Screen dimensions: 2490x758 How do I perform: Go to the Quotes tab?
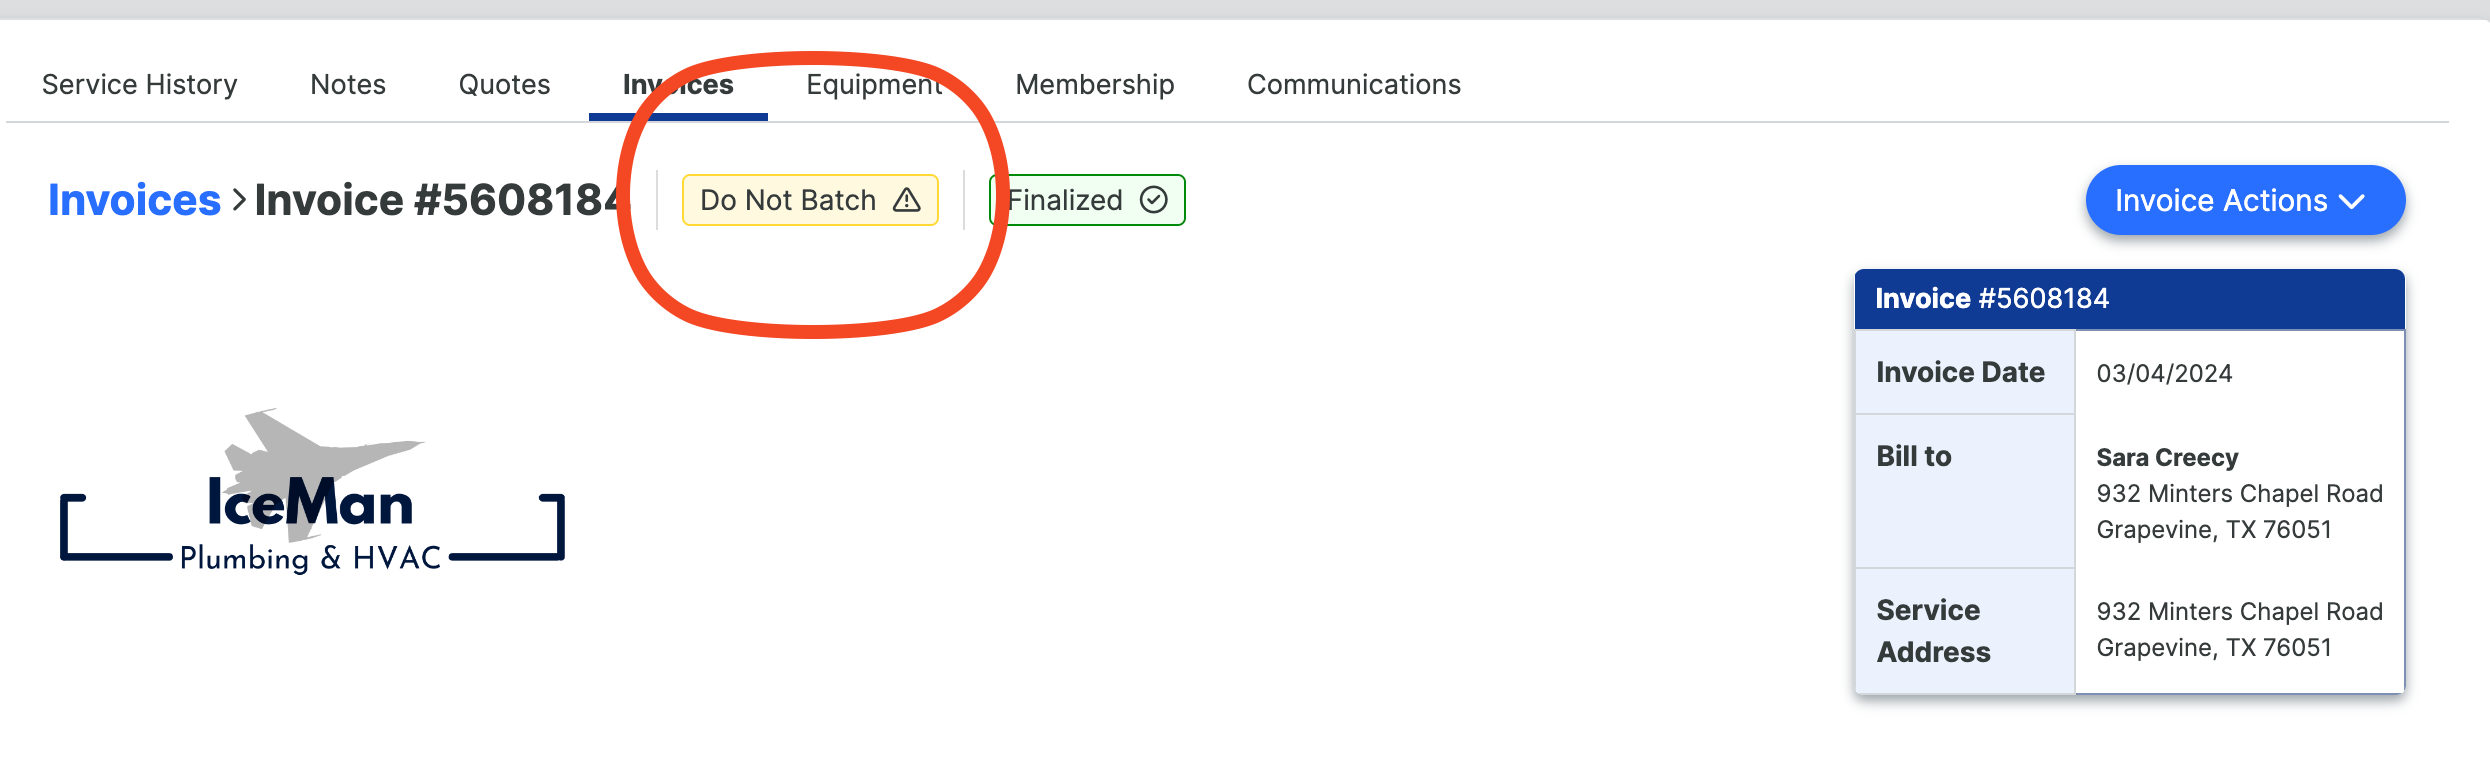pyautogui.click(x=504, y=85)
